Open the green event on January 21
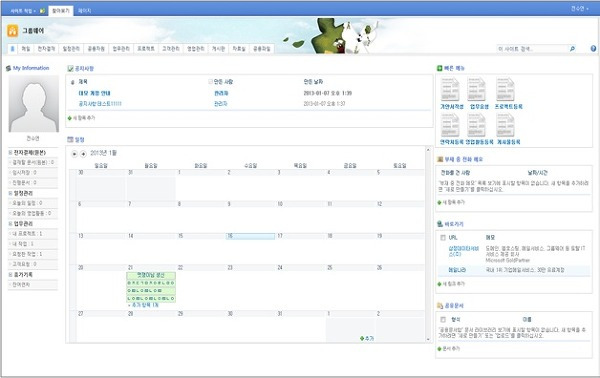 [x=151, y=275]
